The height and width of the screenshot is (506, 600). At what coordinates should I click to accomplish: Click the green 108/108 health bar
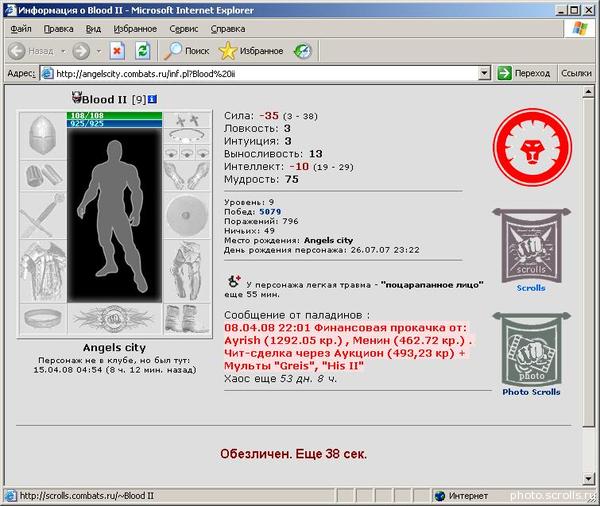point(114,116)
